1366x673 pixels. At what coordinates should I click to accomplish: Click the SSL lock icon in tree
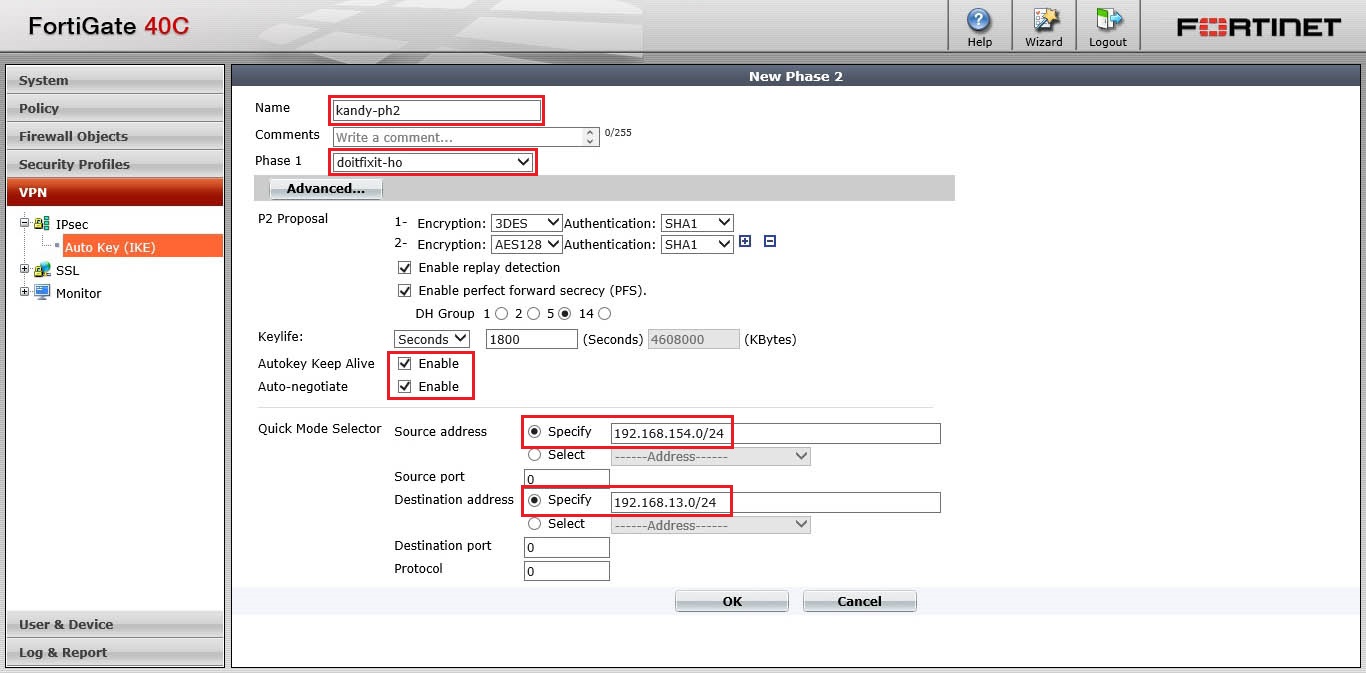42,270
